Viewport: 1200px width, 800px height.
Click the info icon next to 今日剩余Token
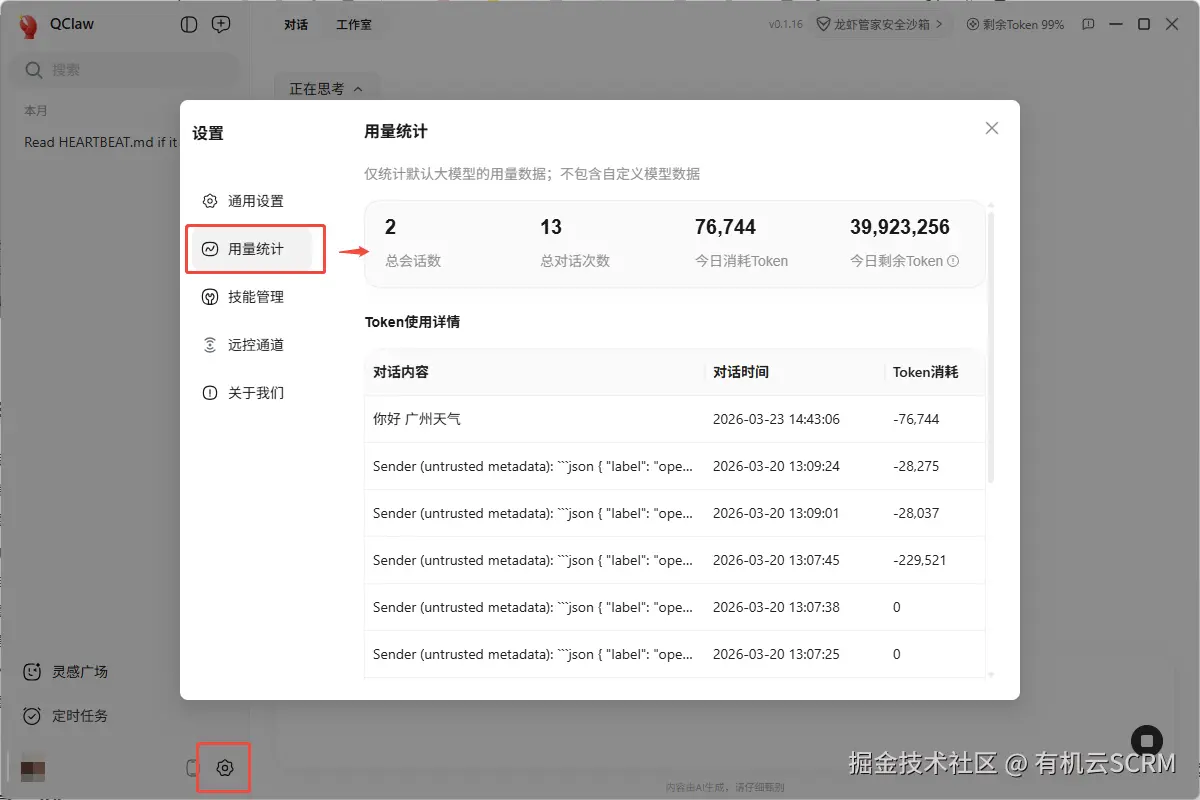pyautogui.click(x=953, y=261)
